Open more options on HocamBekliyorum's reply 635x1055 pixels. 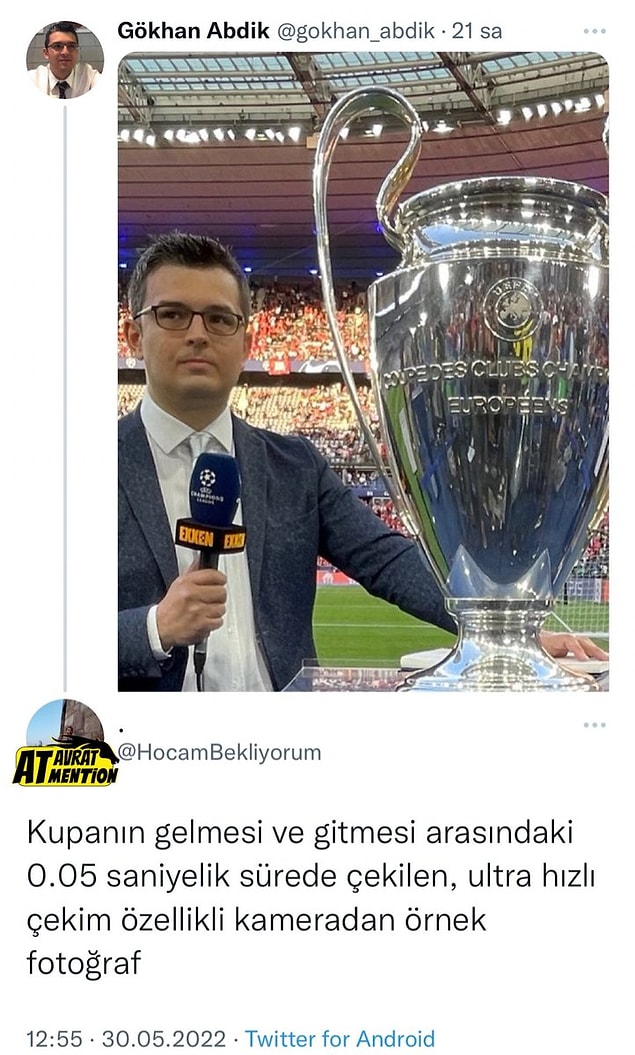[x=595, y=725]
